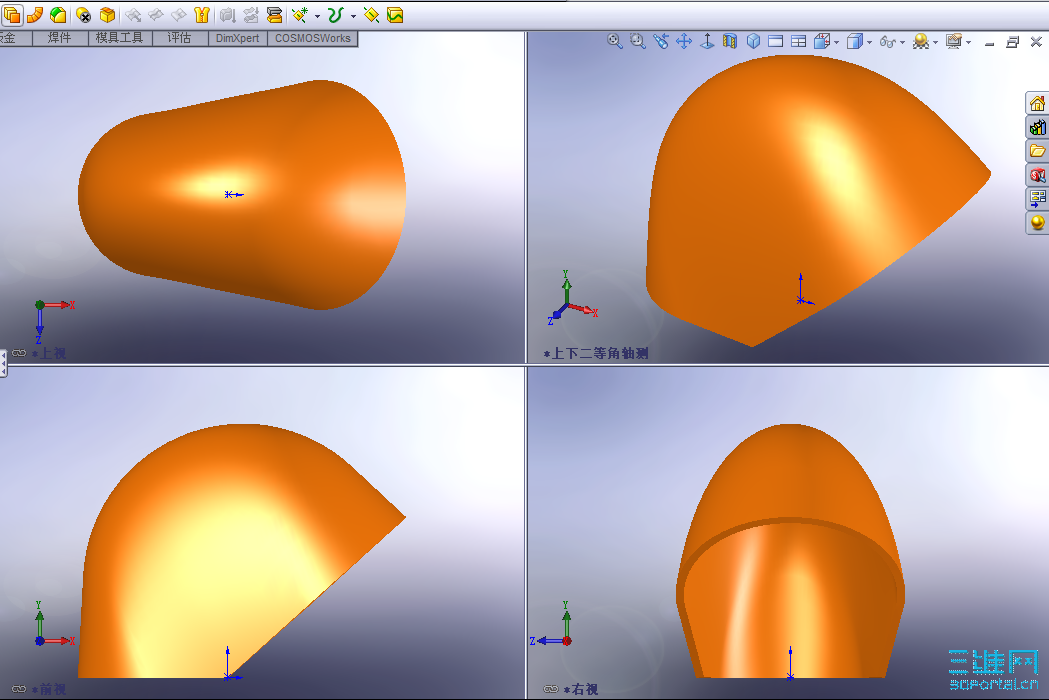1049x700 pixels.
Task: Click the Previous View icon
Action: 661,41
